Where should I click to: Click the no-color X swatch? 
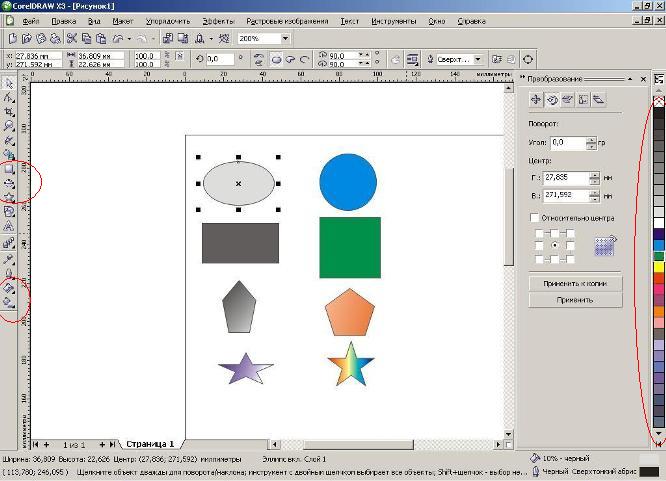[659, 101]
